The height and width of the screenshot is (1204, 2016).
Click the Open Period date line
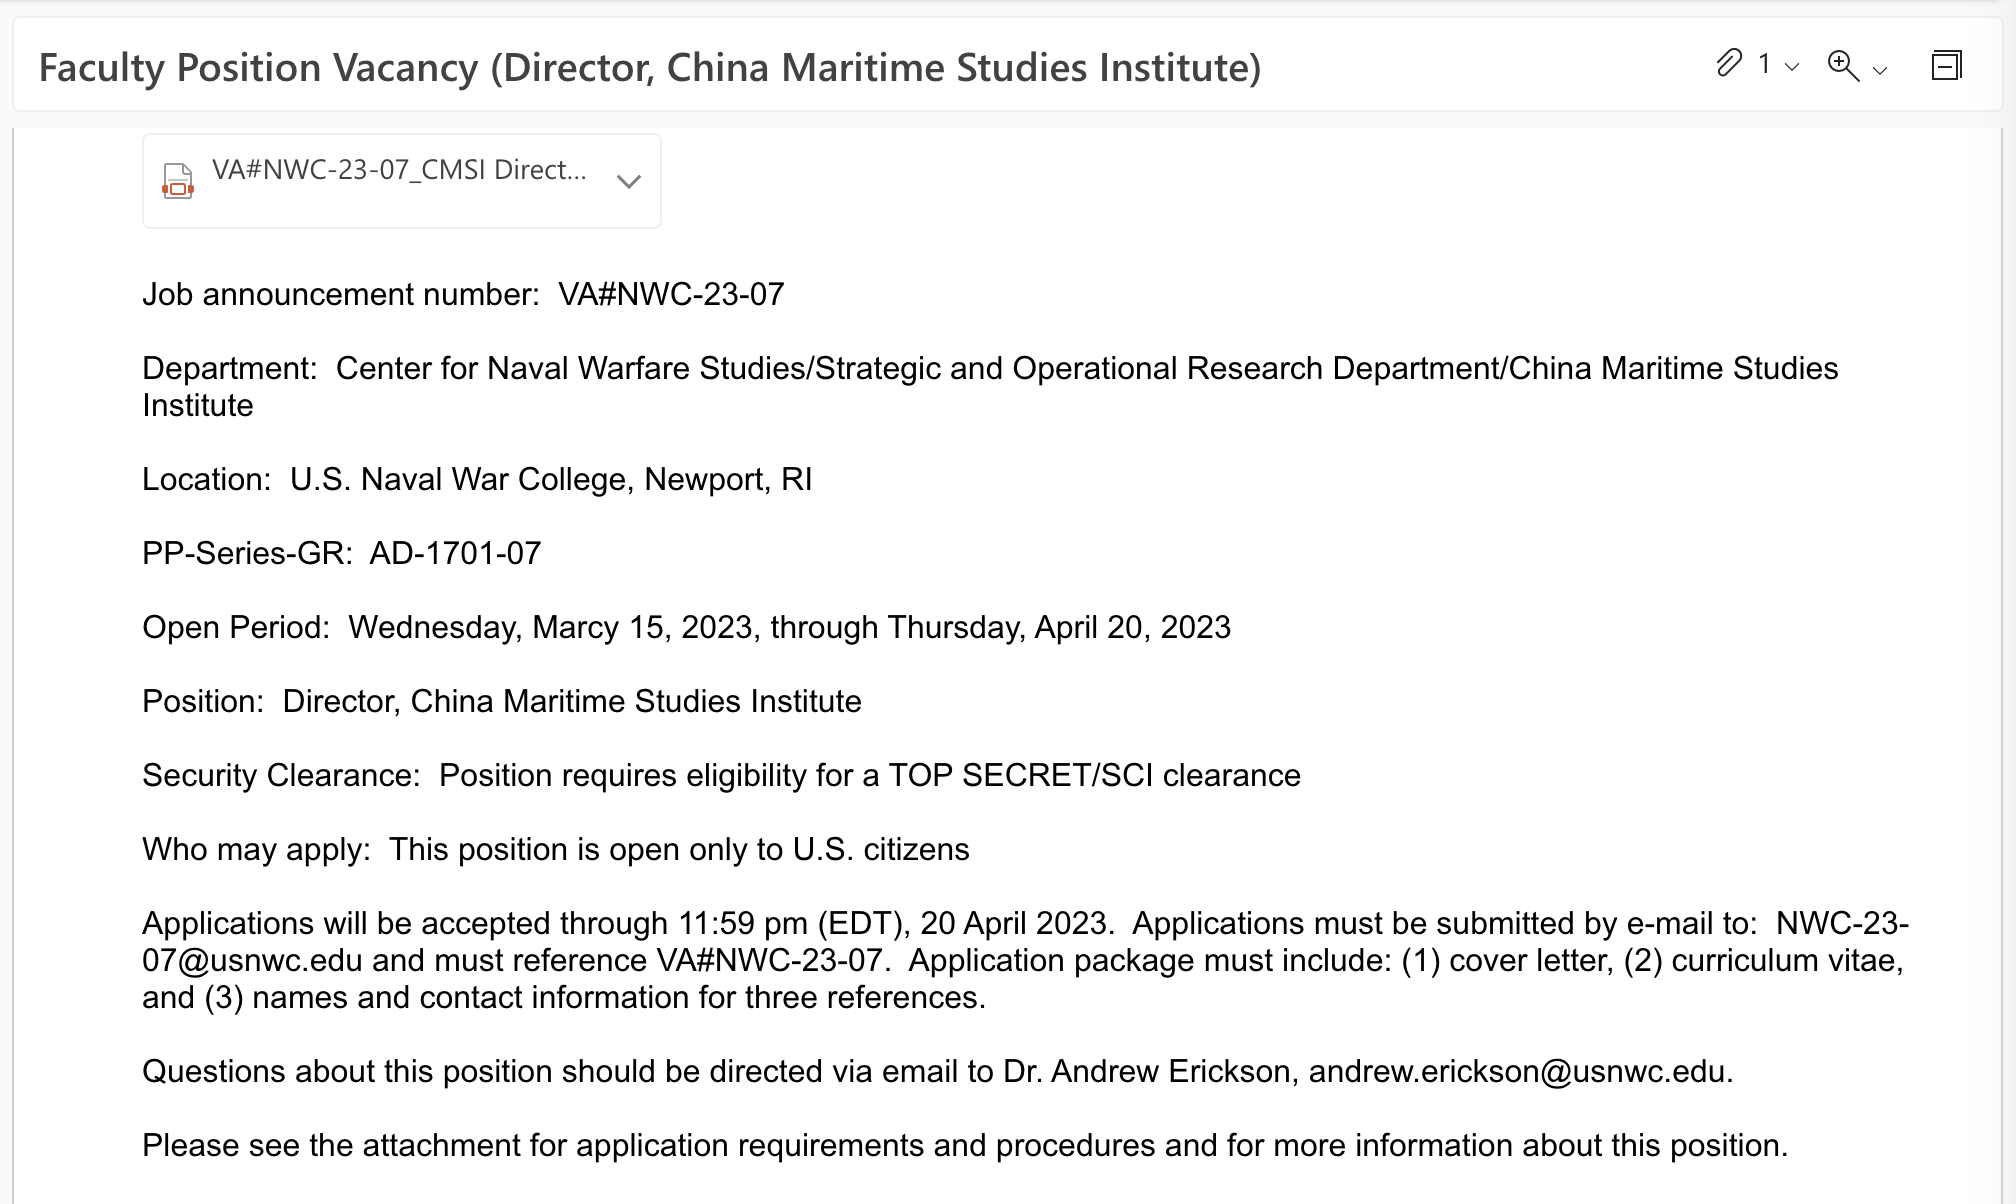click(686, 627)
